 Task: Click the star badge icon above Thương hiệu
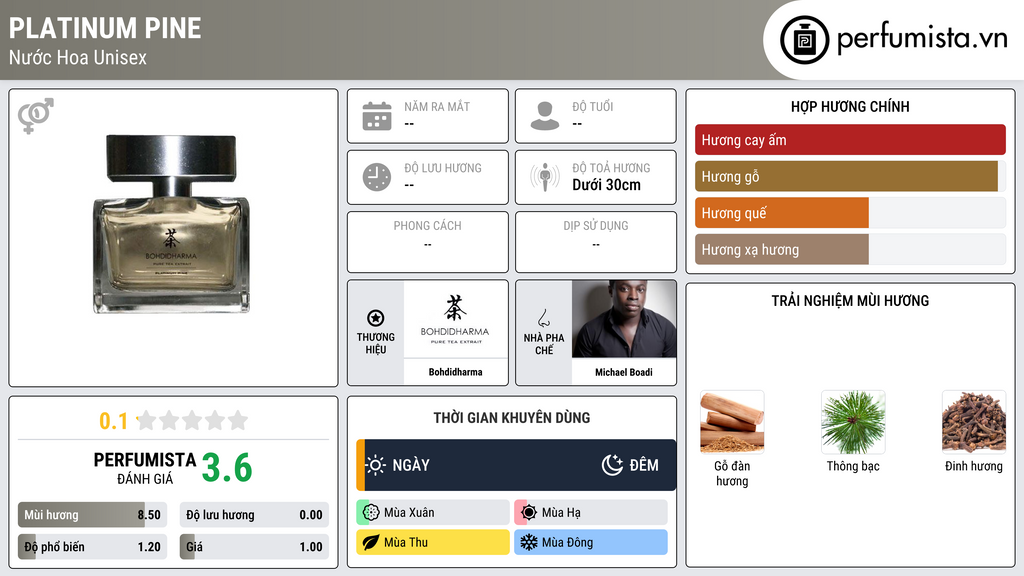tap(376, 318)
